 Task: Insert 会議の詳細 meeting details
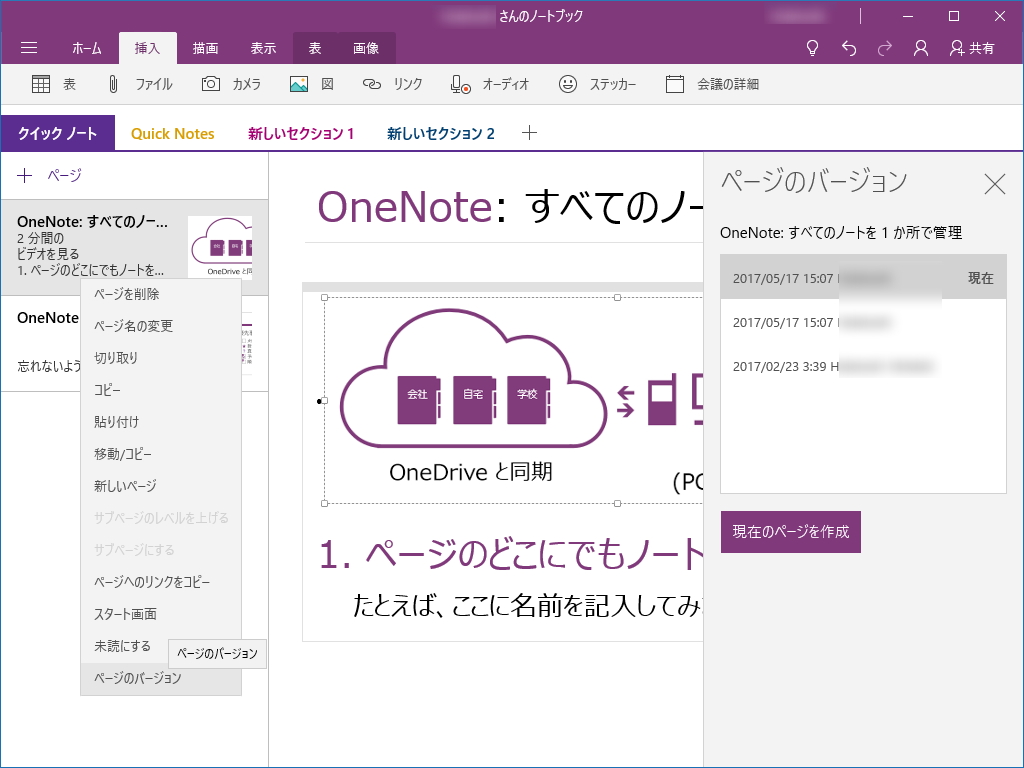[x=712, y=84]
